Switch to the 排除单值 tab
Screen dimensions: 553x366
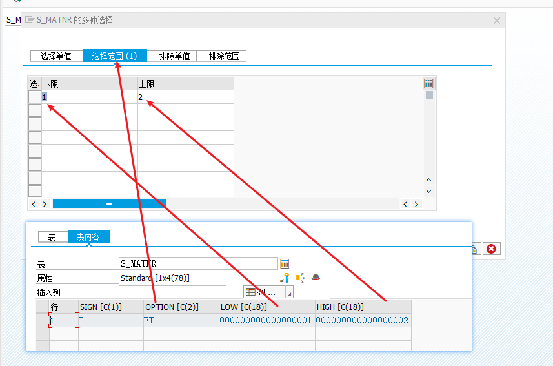172,56
